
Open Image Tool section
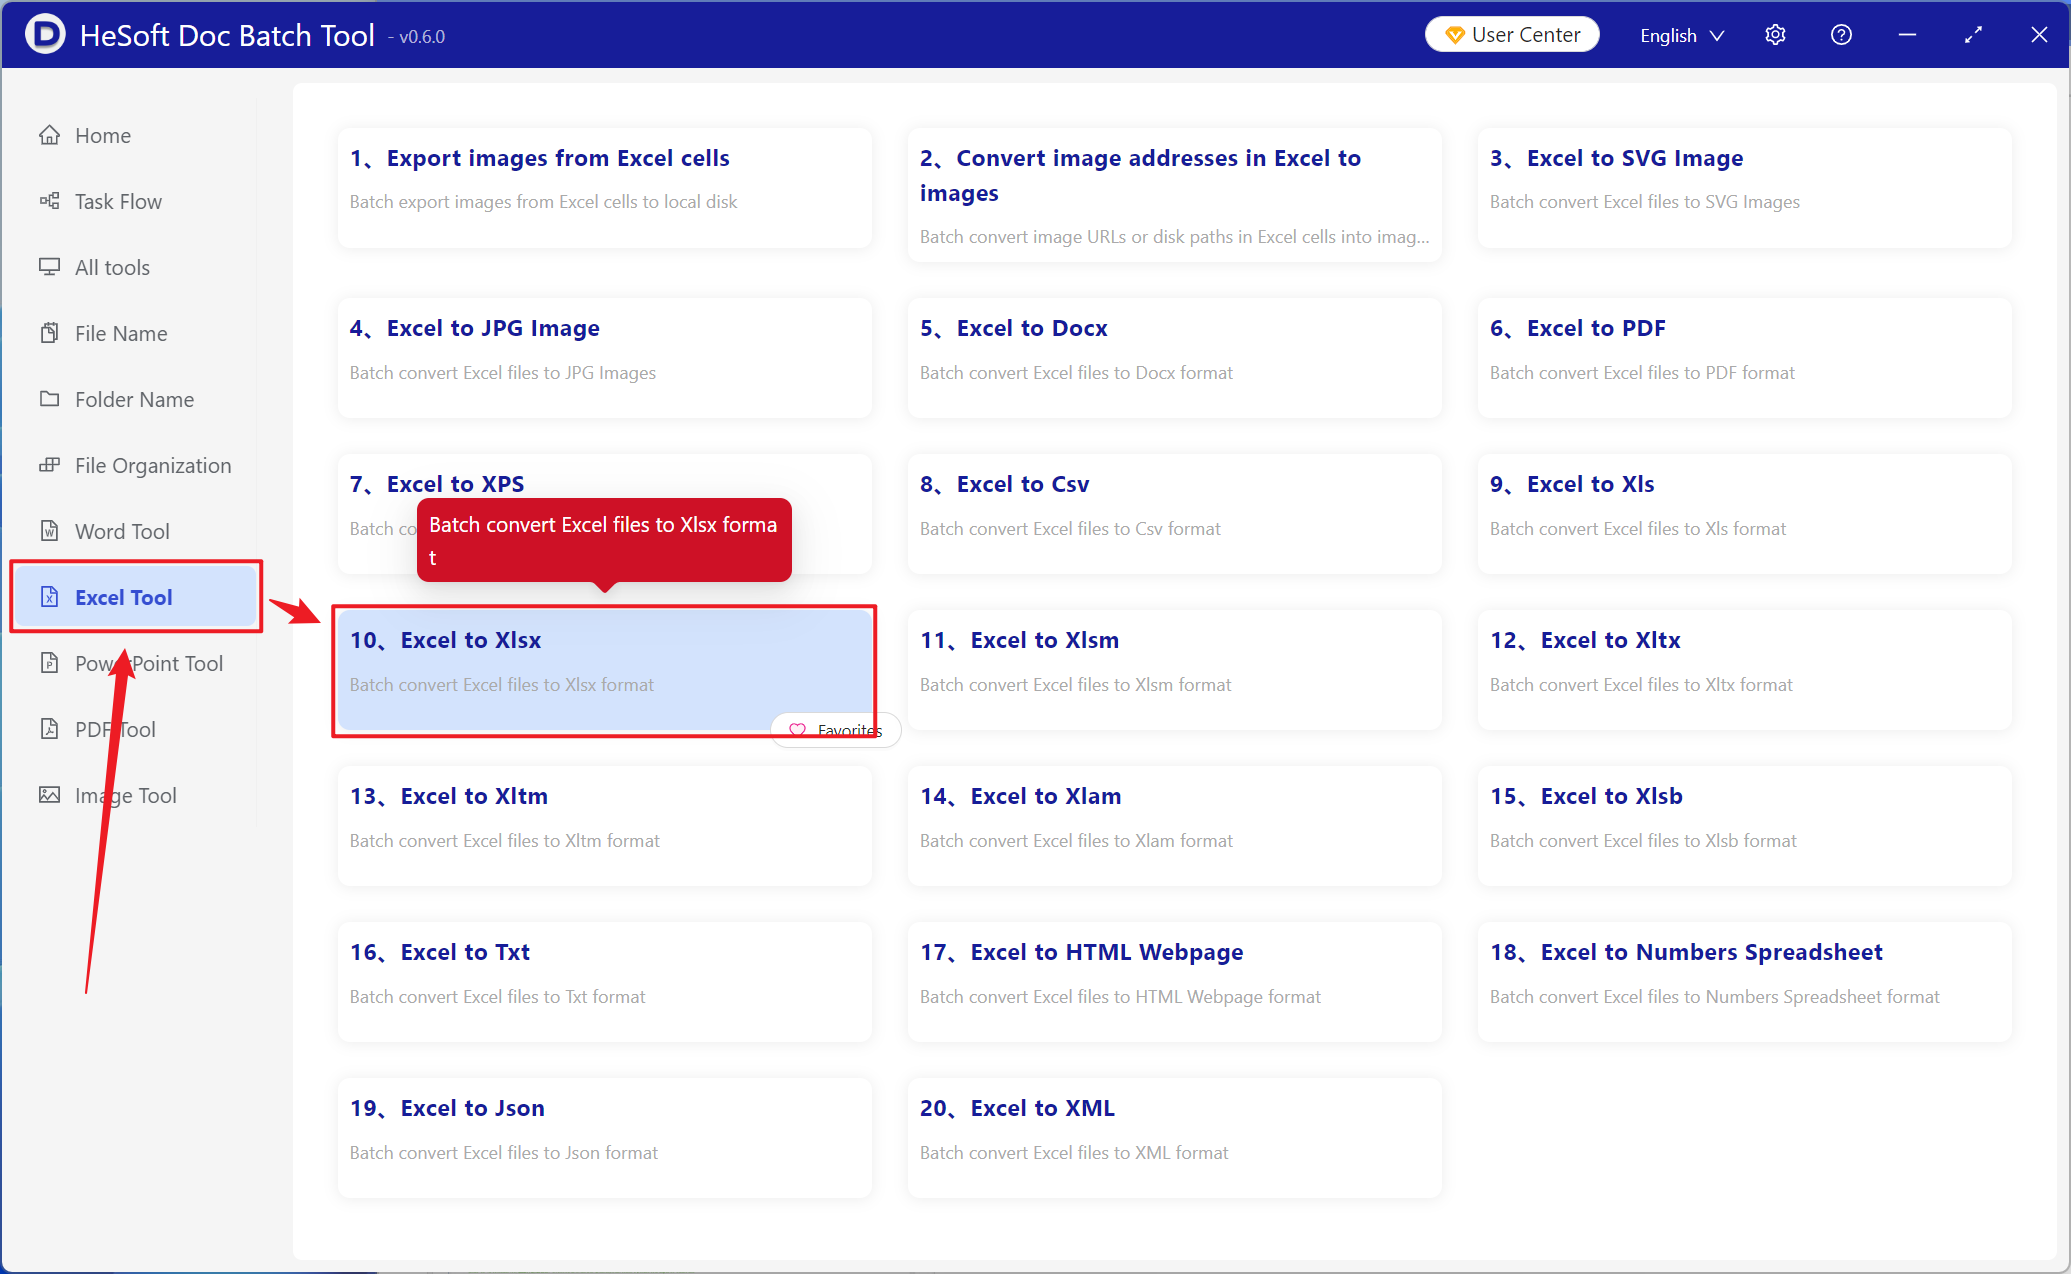136,795
